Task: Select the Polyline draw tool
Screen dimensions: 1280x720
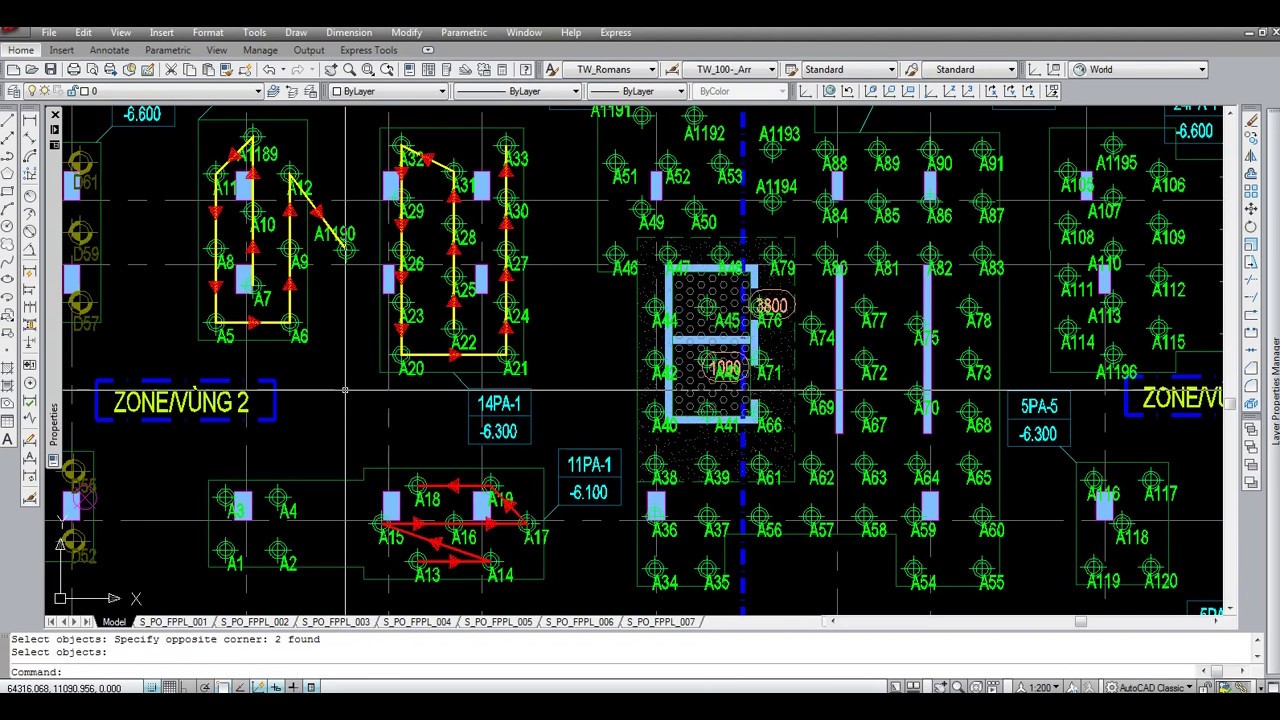Action: tap(8, 156)
